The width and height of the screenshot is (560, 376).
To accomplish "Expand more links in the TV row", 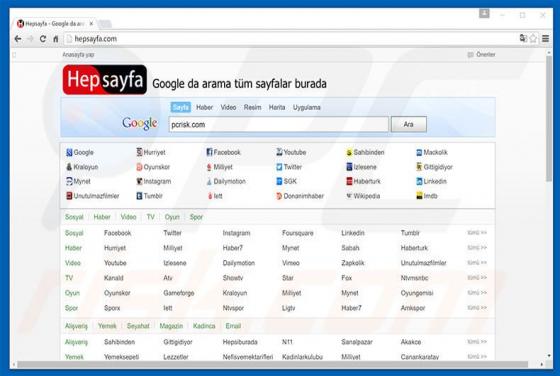I will [x=477, y=278].
